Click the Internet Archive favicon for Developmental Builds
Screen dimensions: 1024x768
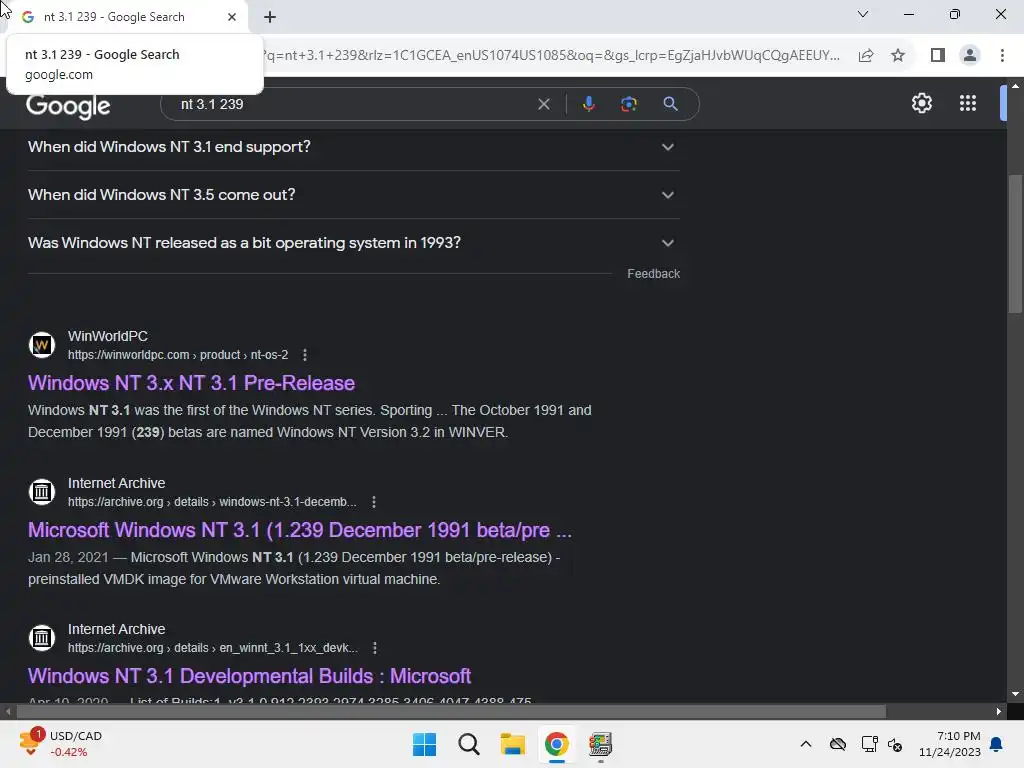coord(42,638)
